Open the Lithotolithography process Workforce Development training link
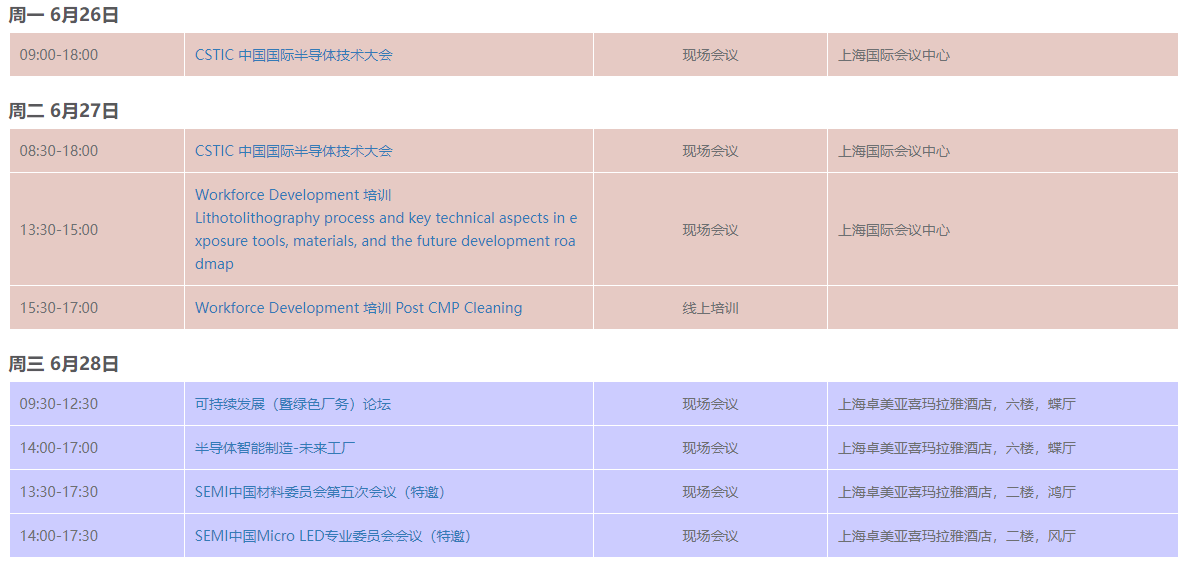Viewport: 1183px width, 561px height. pyautogui.click(x=386, y=229)
